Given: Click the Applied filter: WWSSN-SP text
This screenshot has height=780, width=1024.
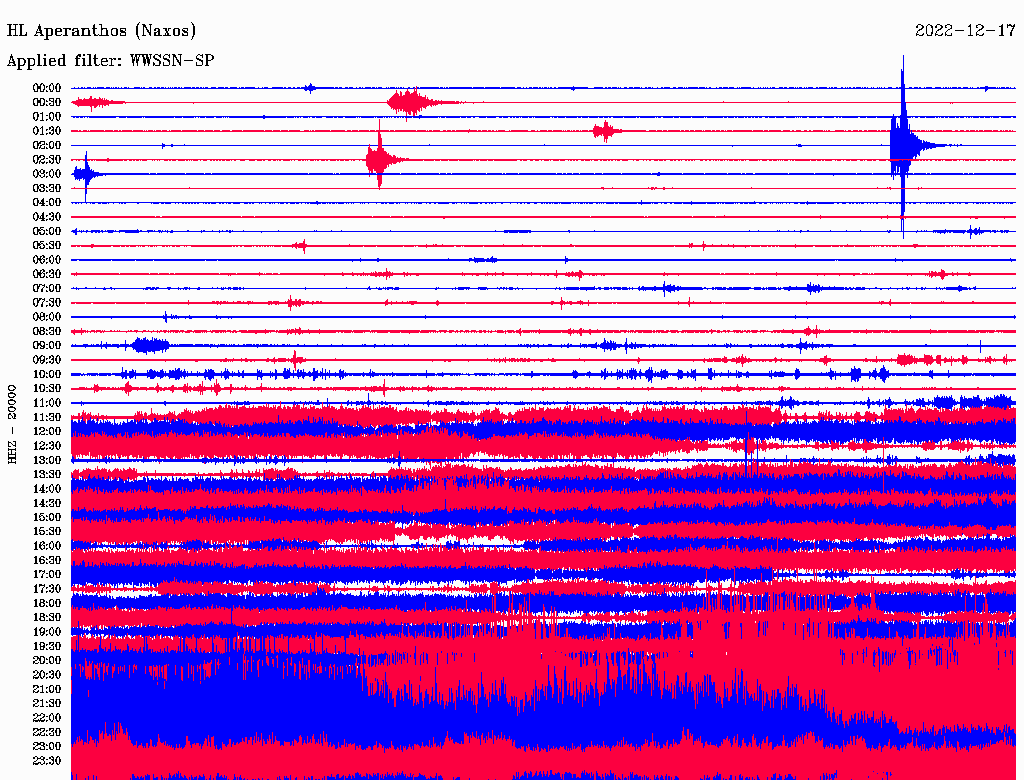Looking at the screenshot, I should tap(110, 60).
